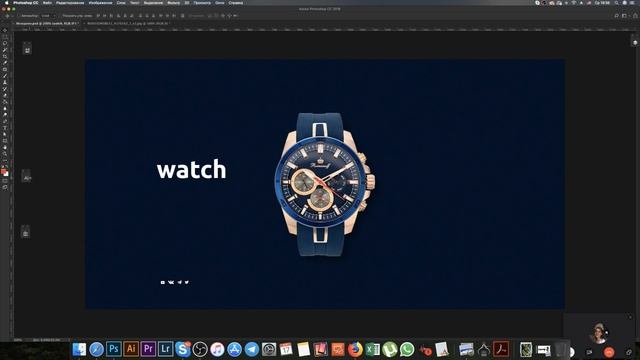The image size is (640, 360).
Task: Select the Blur tool
Action: [5, 109]
